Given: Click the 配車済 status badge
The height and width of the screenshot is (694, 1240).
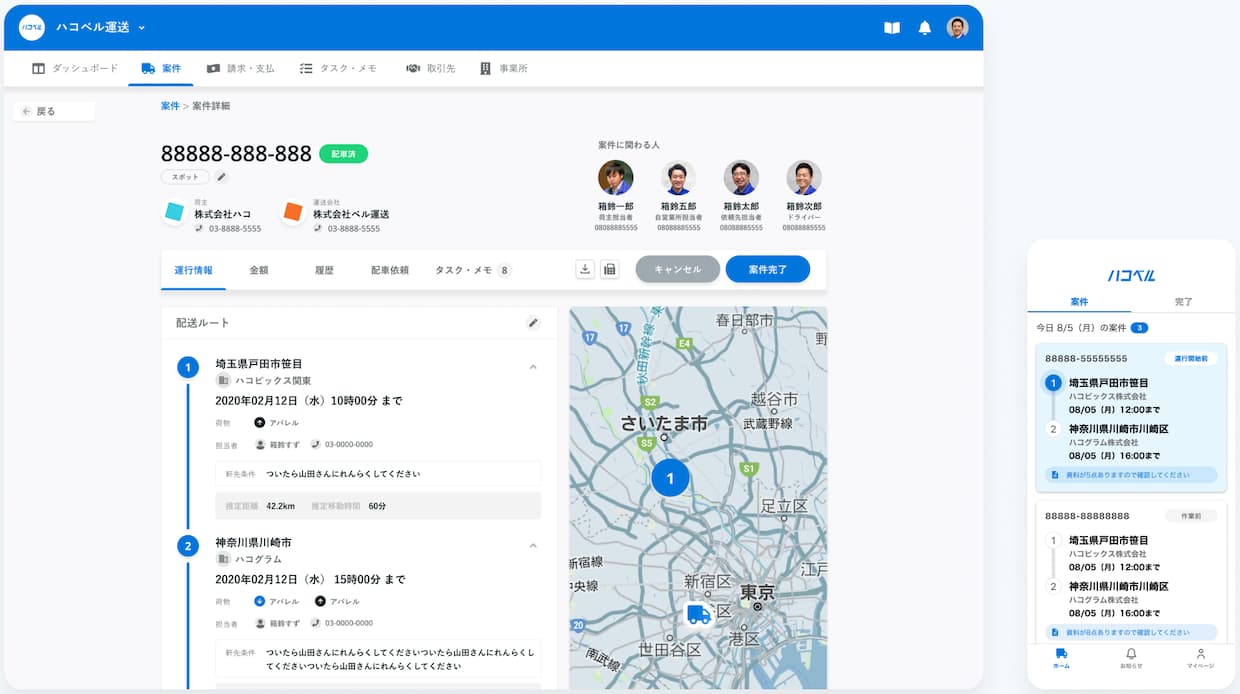Looking at the screenshot, I should [344, 154].
